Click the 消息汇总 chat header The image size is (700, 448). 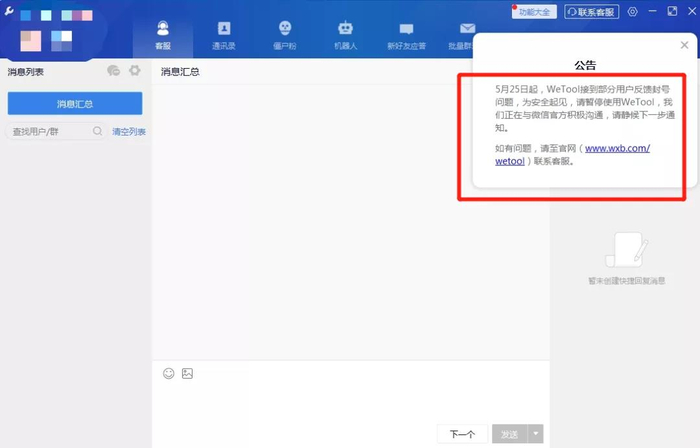pos(180,72)
